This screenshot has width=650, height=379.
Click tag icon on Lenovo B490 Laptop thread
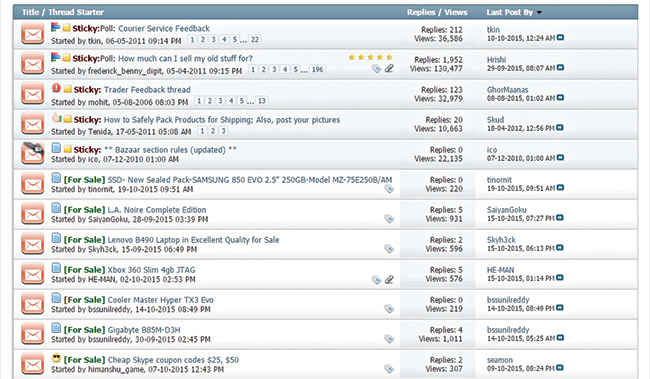(389, 249)
